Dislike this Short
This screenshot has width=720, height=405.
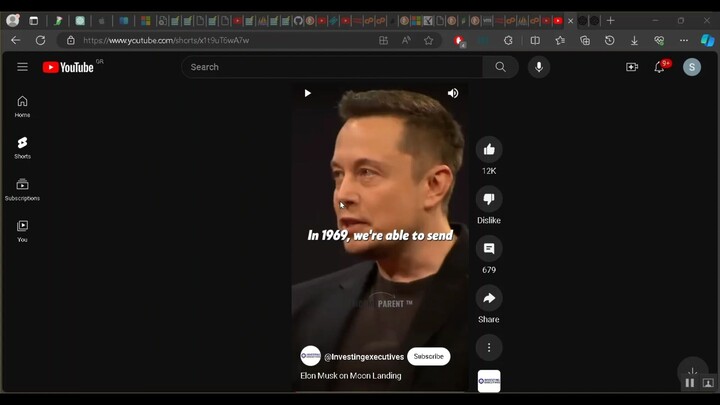(489, 199)
